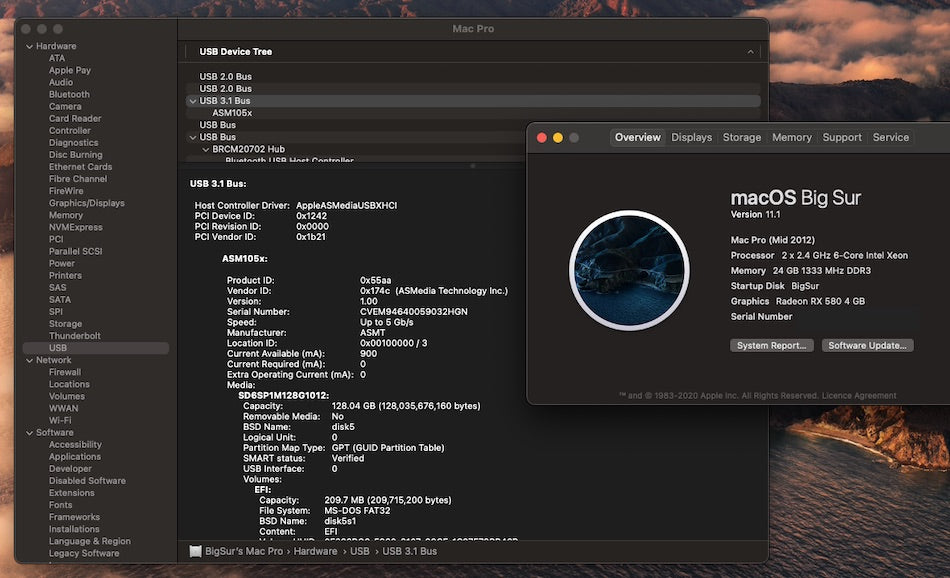This screenshot has height=578, width=950.
Task: Open the Storage tab
Action: pos(742,138)
